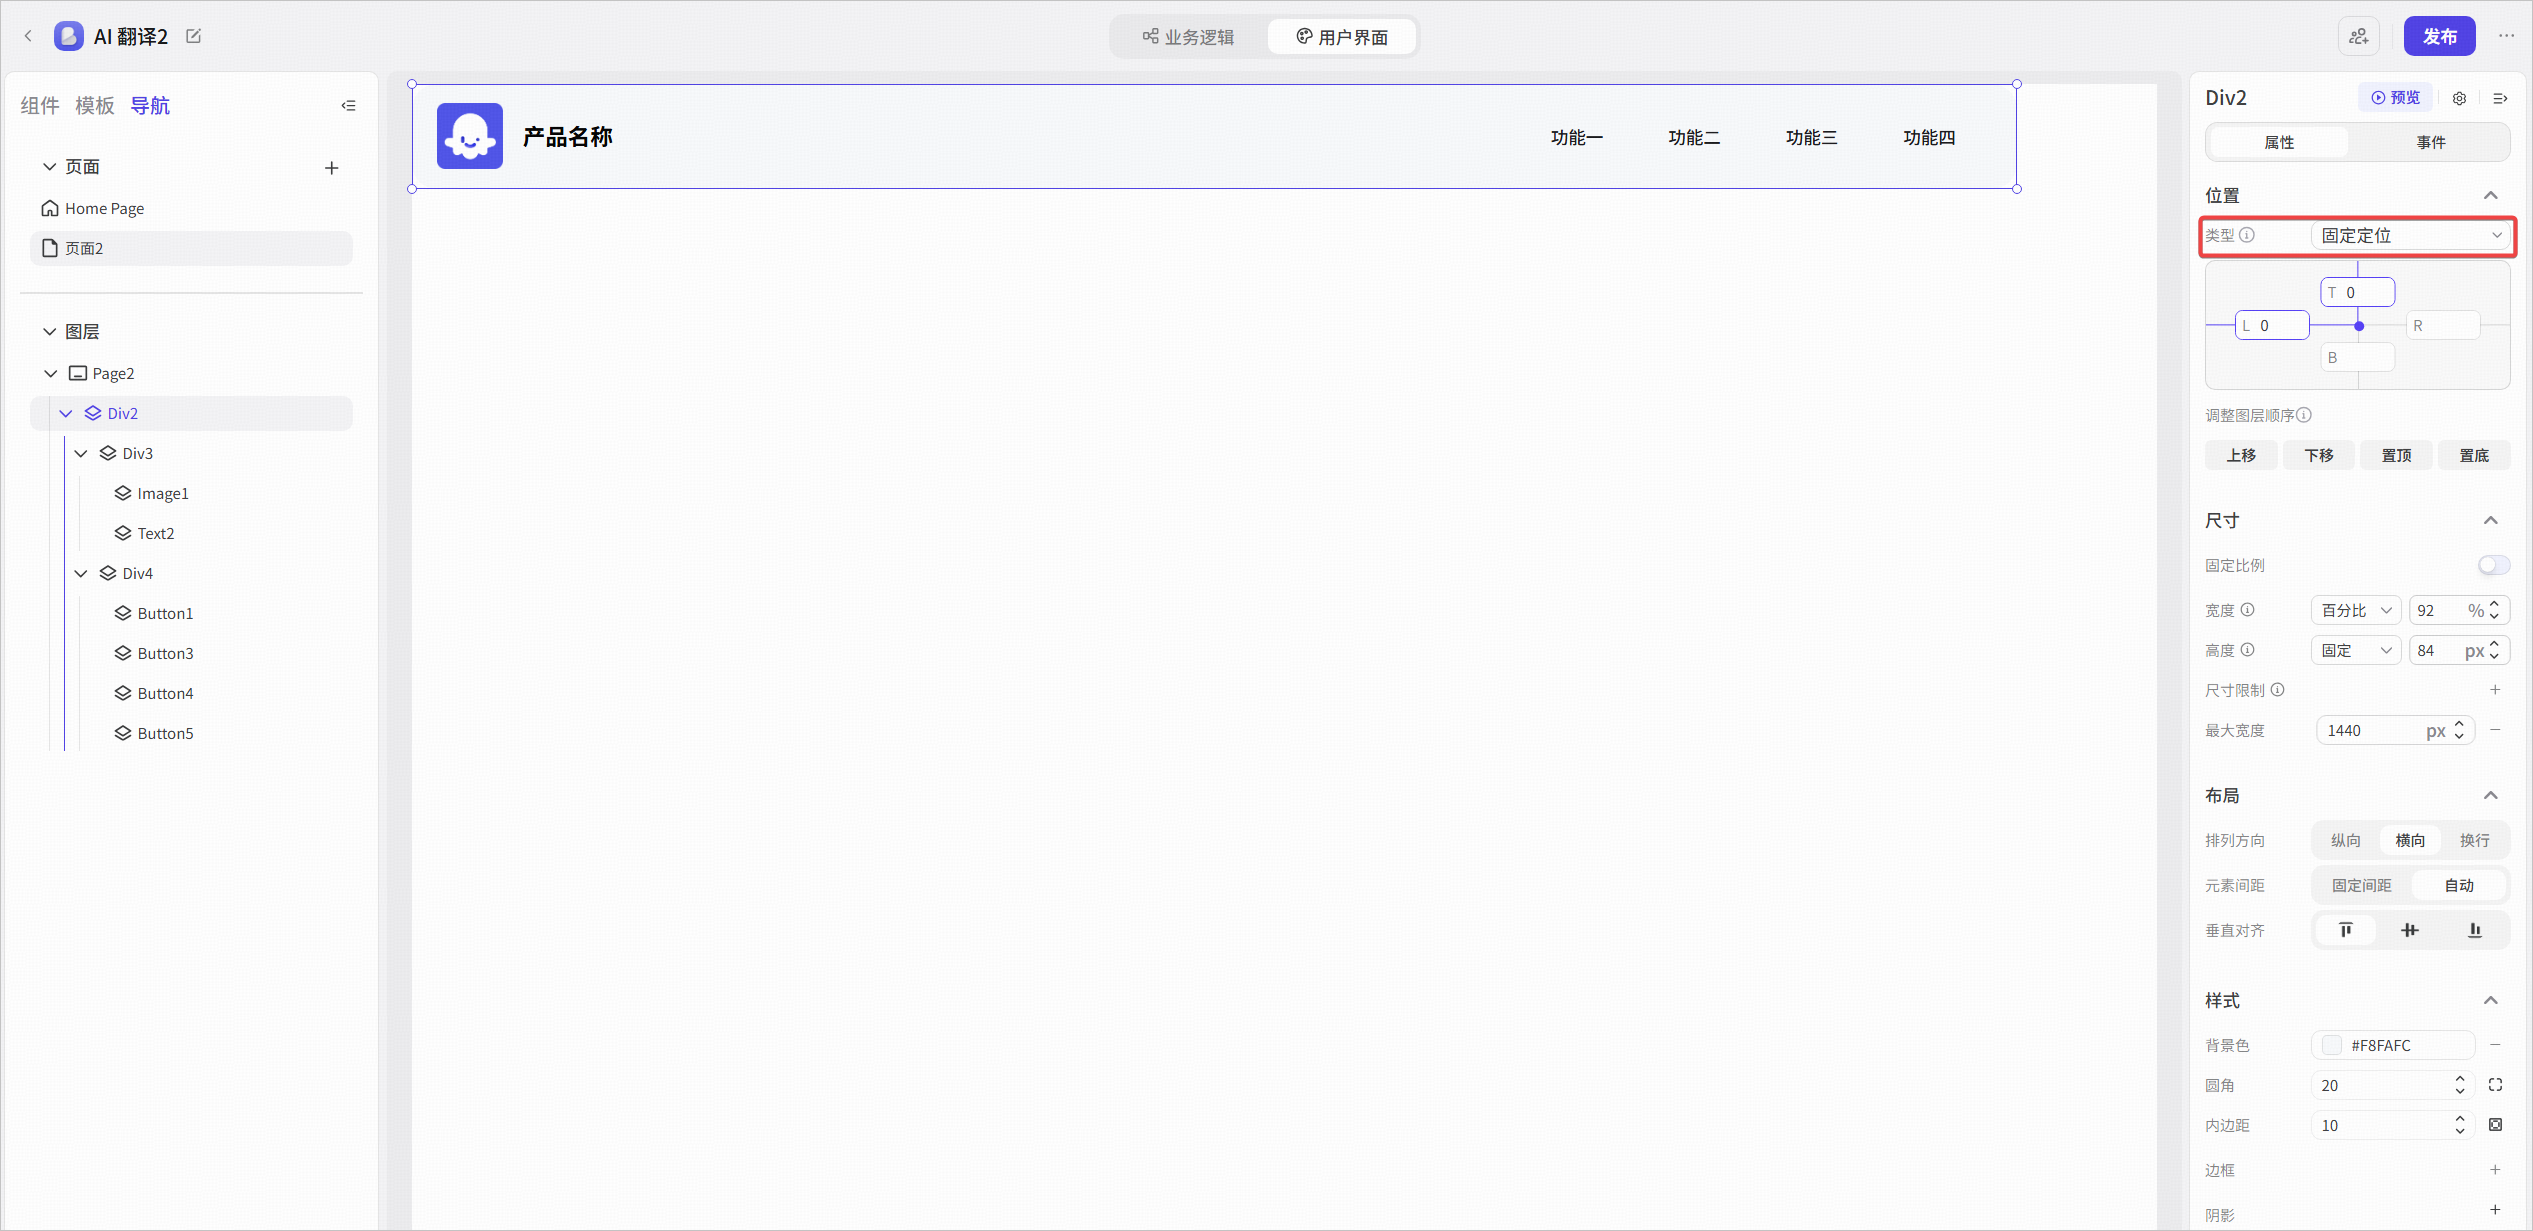2533x1231 pixels.
Task: Toggle the 固定比例 switch
Action: pyautogui.click(x=2494, y=565)
